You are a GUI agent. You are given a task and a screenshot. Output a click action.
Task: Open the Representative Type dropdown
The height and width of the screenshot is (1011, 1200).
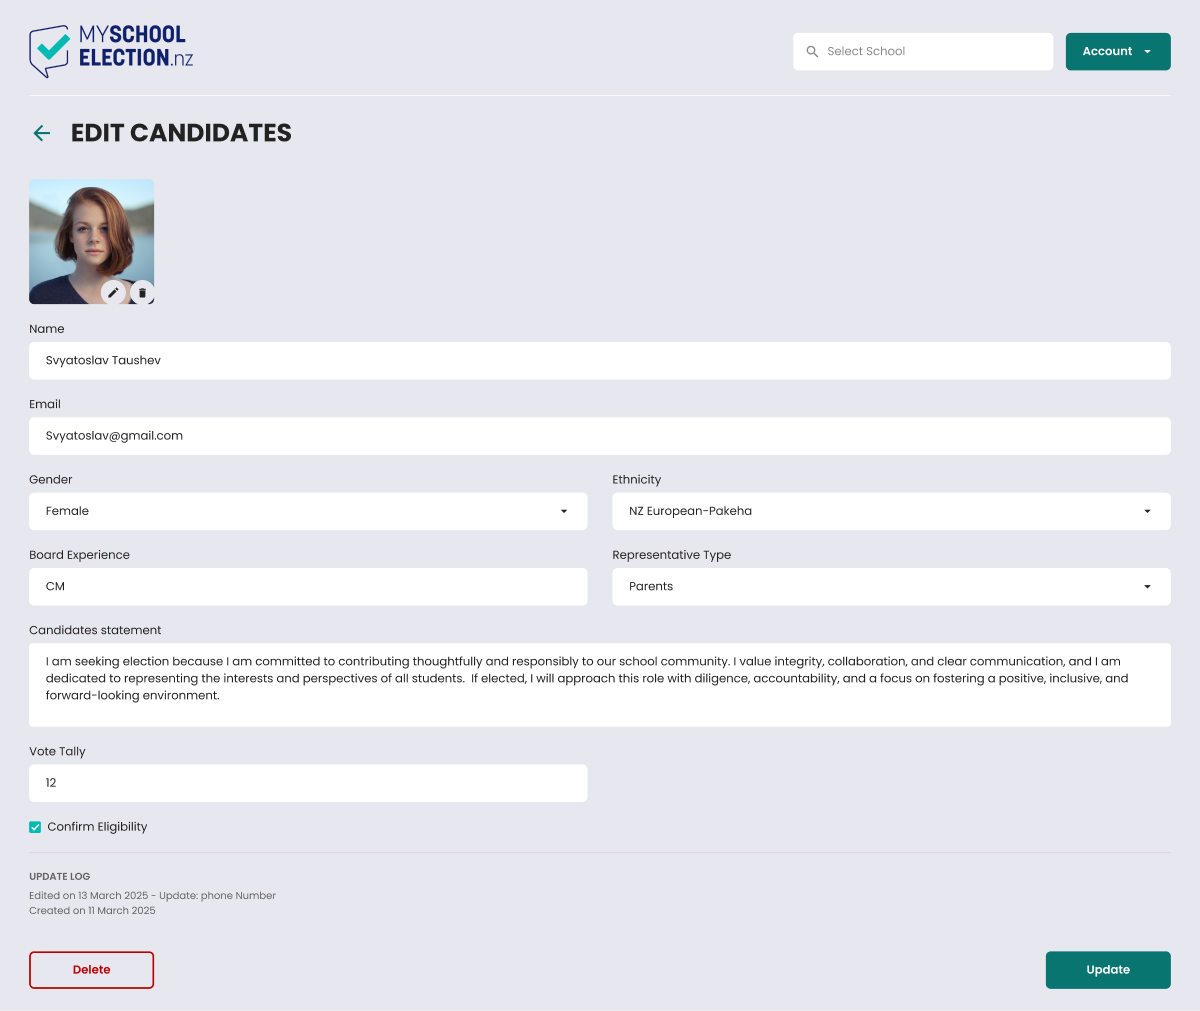[891, 587]
